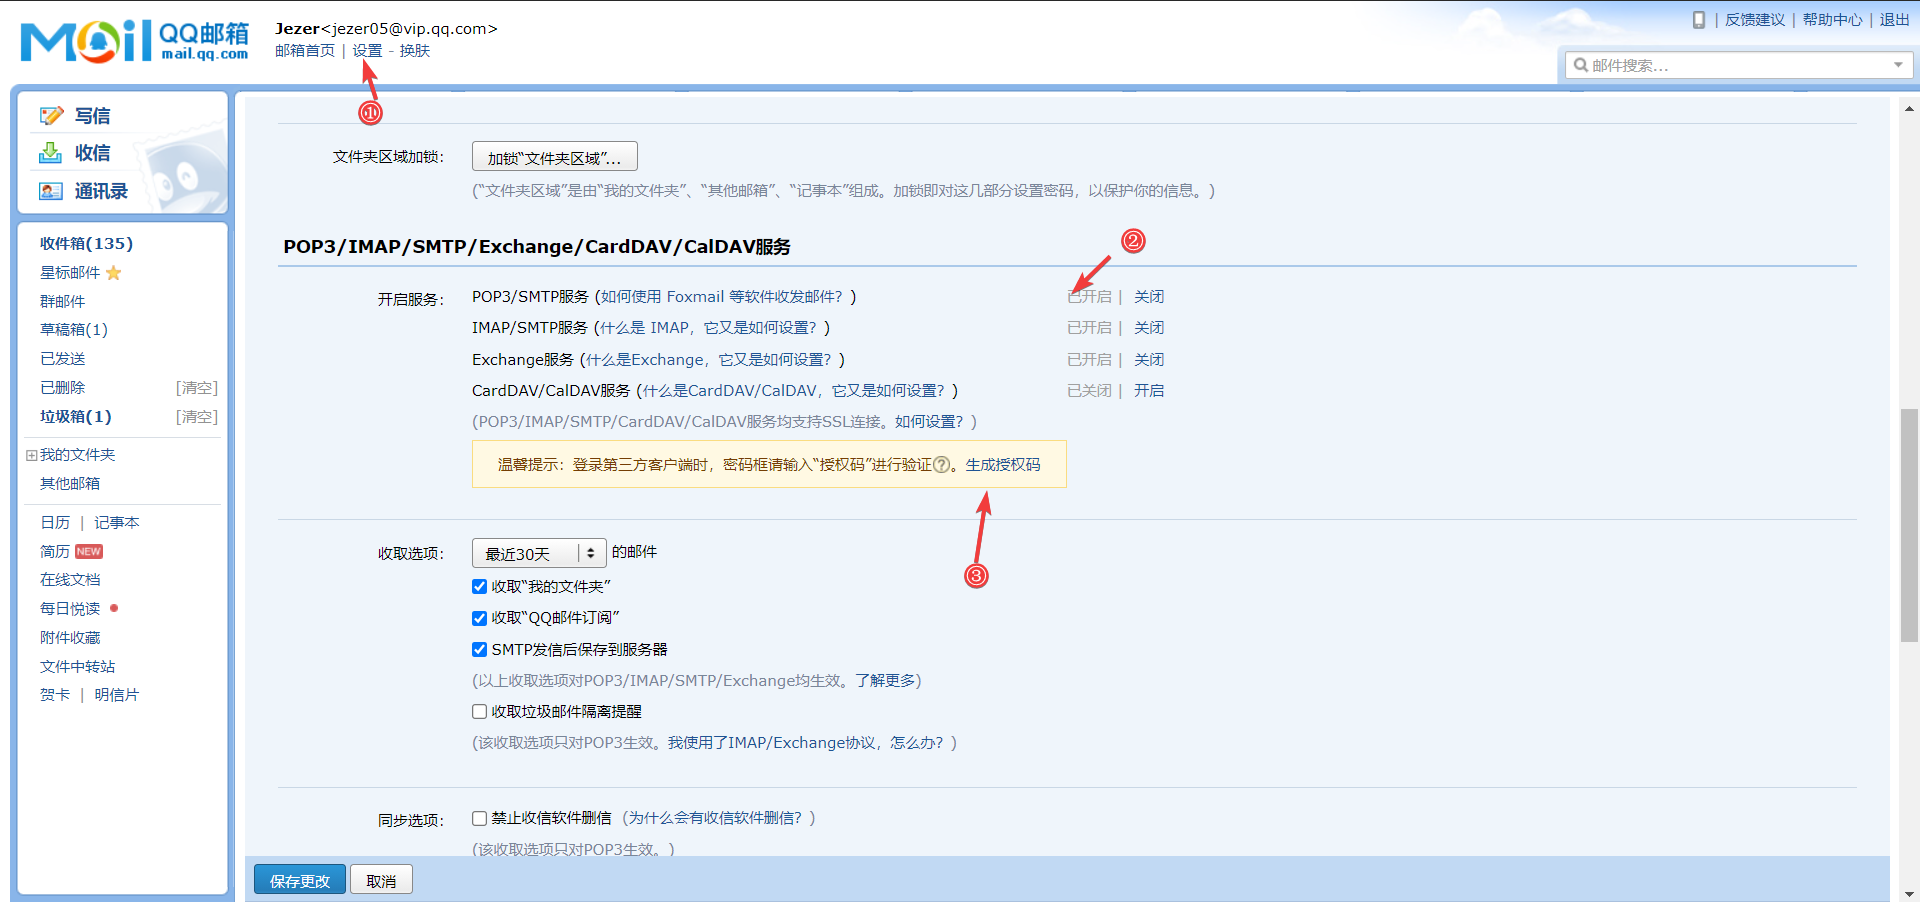The width and height of the screenshot is (1920, 902).
Task: Open the mobile phone icon near 反馈建议
Action: coord(1698,19)
